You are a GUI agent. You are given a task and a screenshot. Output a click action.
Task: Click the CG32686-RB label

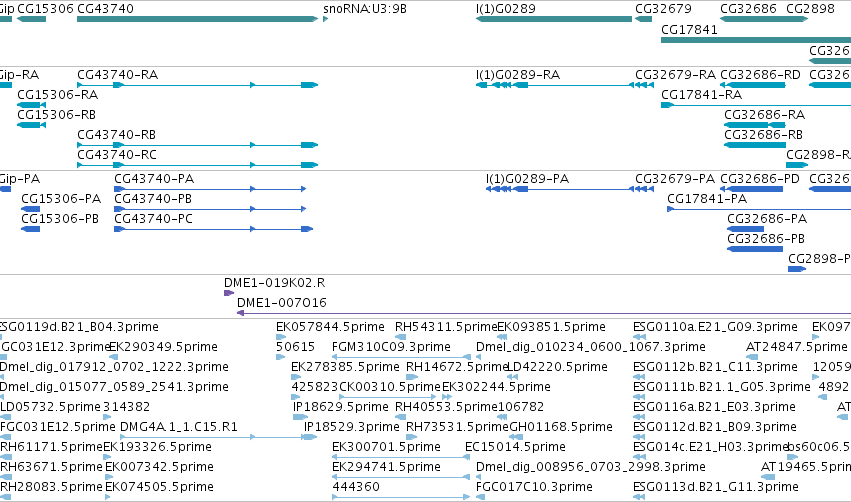pyautogui.click(x=764, y=135)
